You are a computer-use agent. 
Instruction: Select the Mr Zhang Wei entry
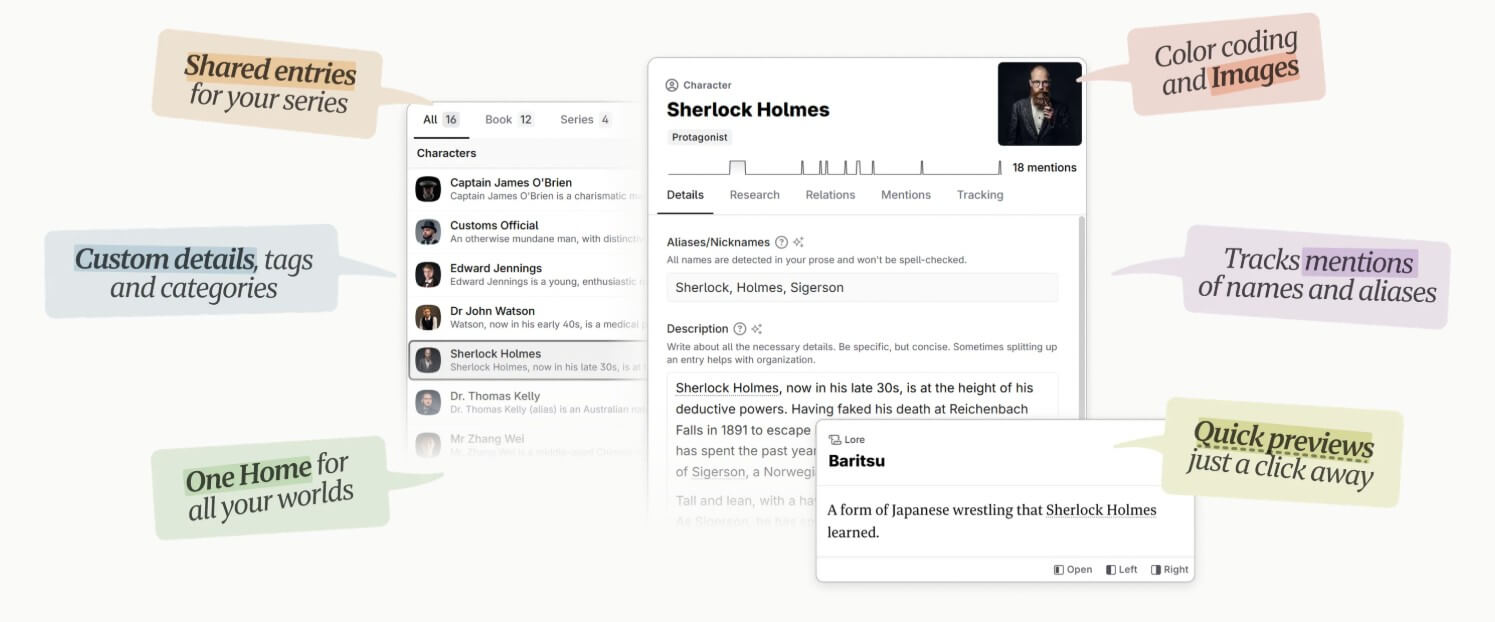point(529,445)
